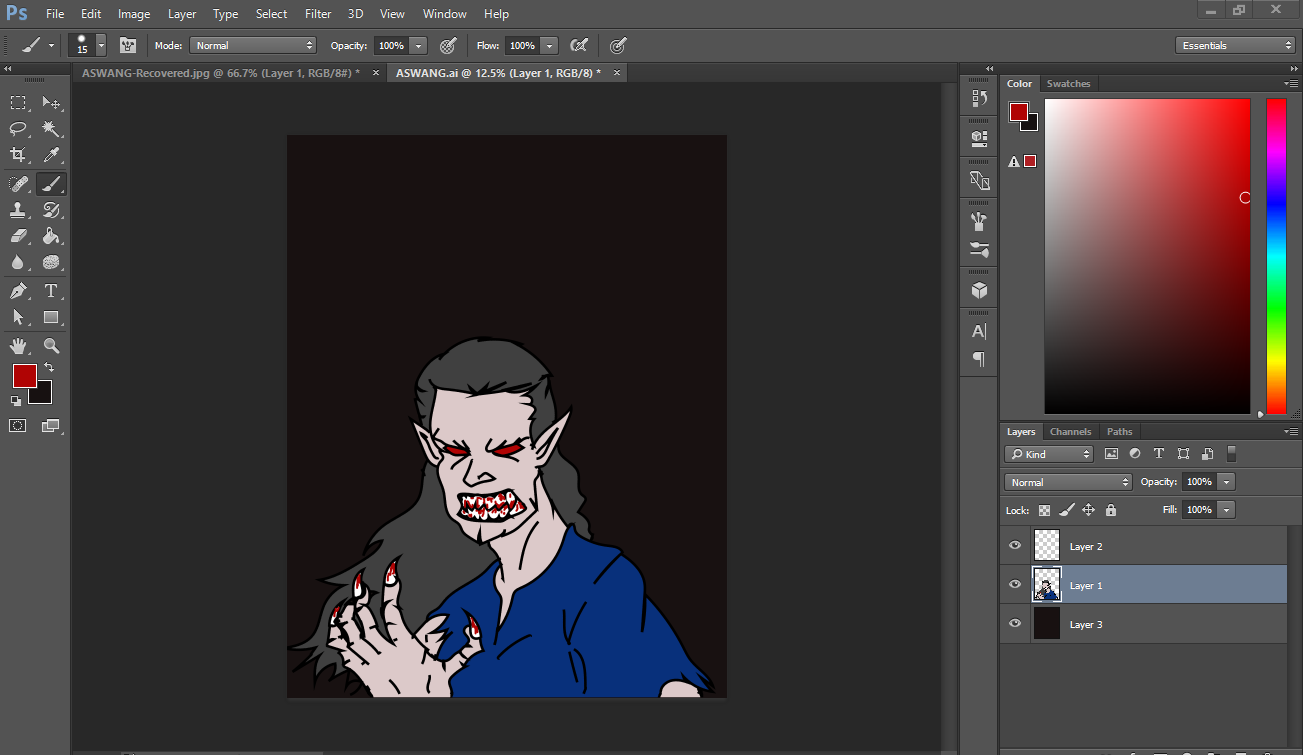Viewport: 1303px width, 755px height.
Task: Open the History panel icon
Action: pos(979,98)
